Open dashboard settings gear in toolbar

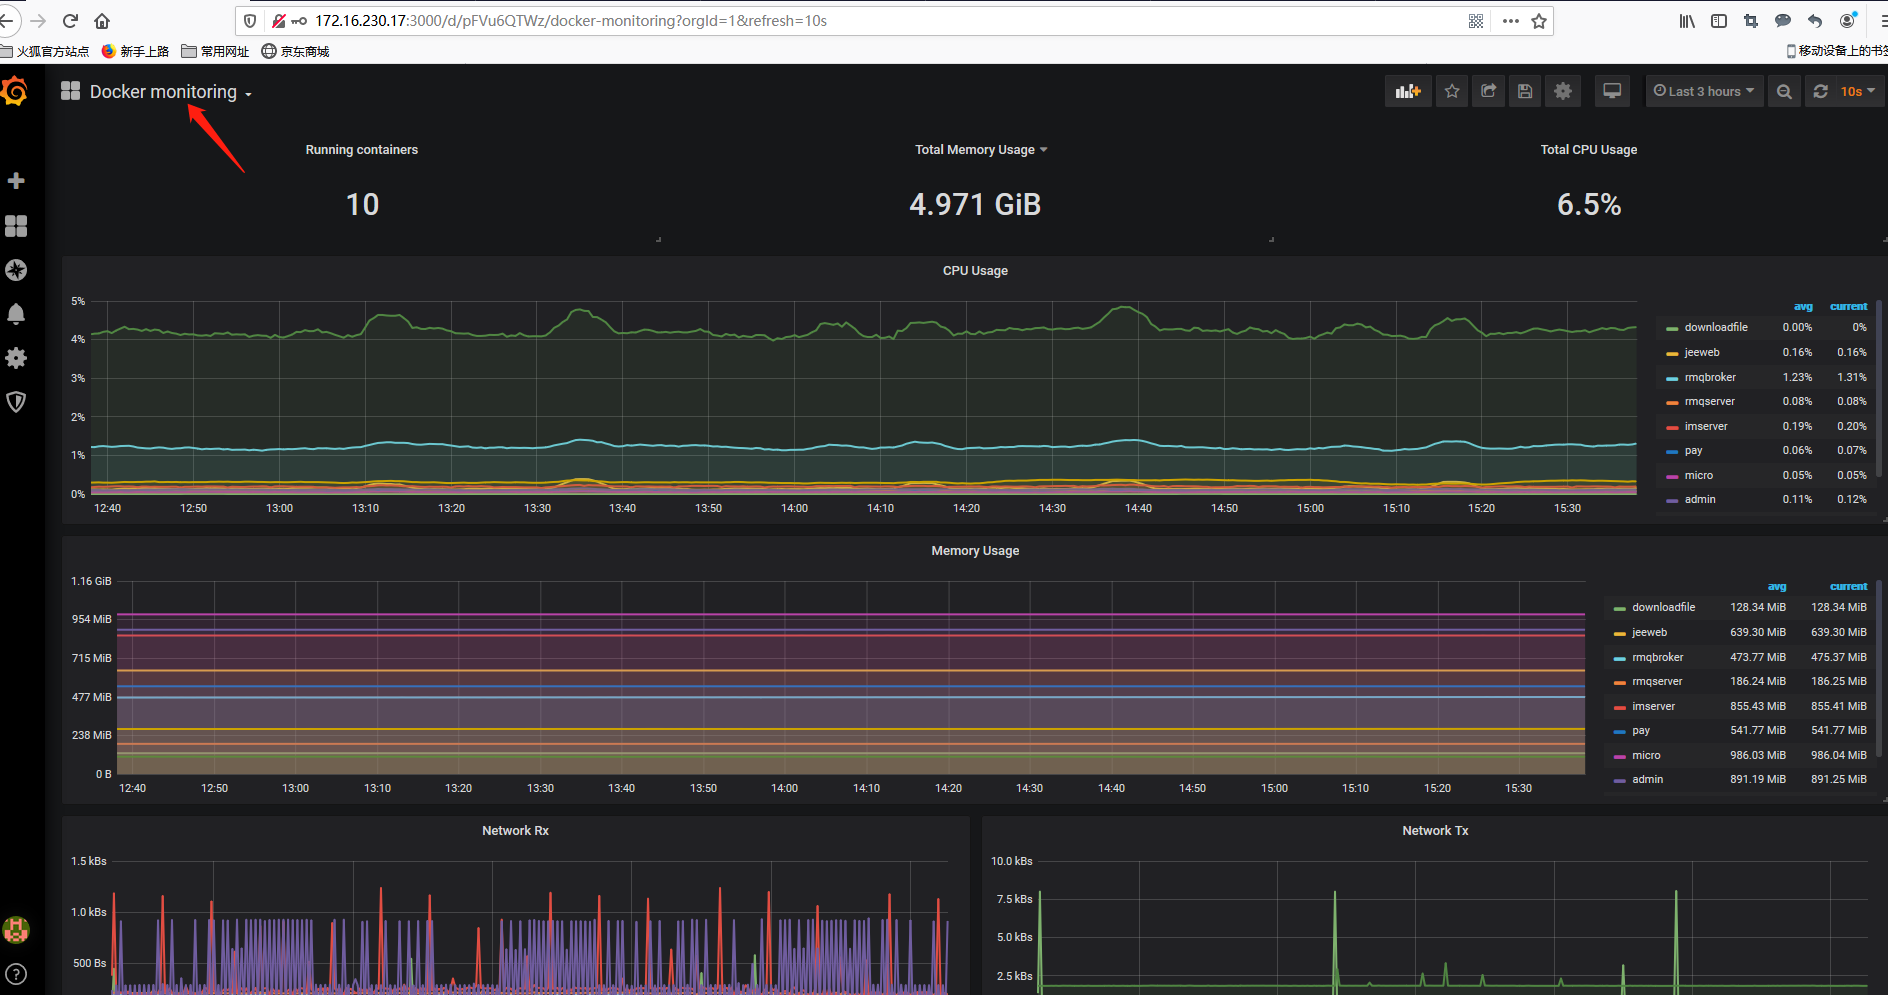tap(1563, 91)
